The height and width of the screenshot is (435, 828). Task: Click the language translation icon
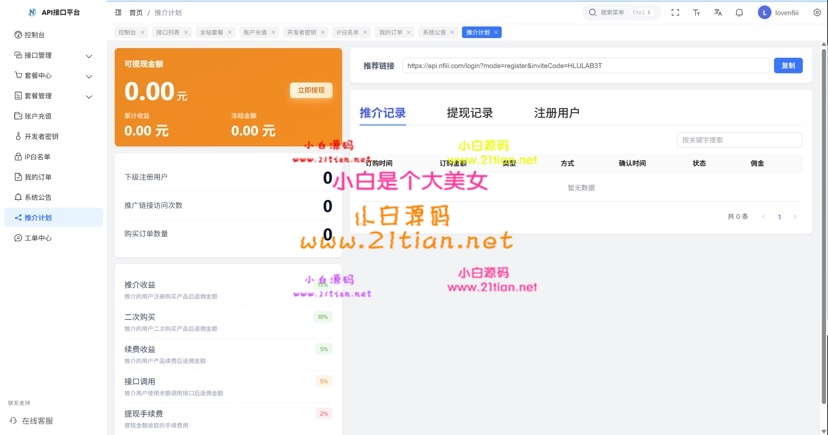click(718, 13)
